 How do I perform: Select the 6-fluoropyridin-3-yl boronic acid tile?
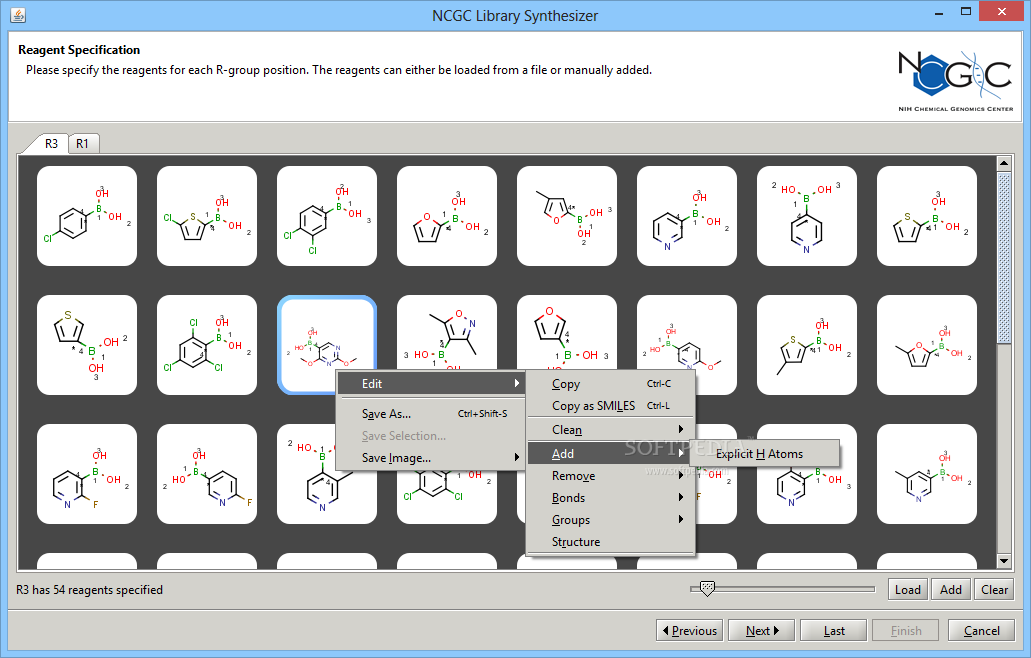[x=207, y=474]
